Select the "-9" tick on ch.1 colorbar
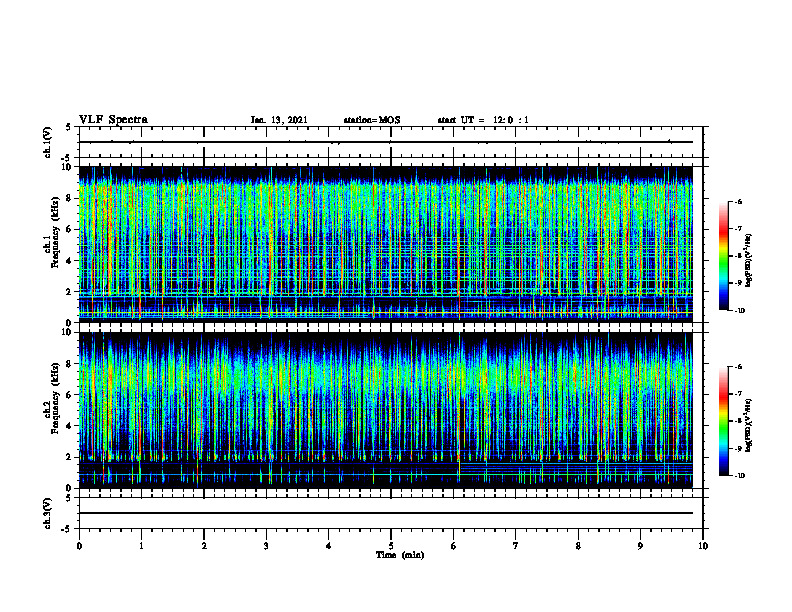Screen dimensions: 792x612 click(738, 283)
